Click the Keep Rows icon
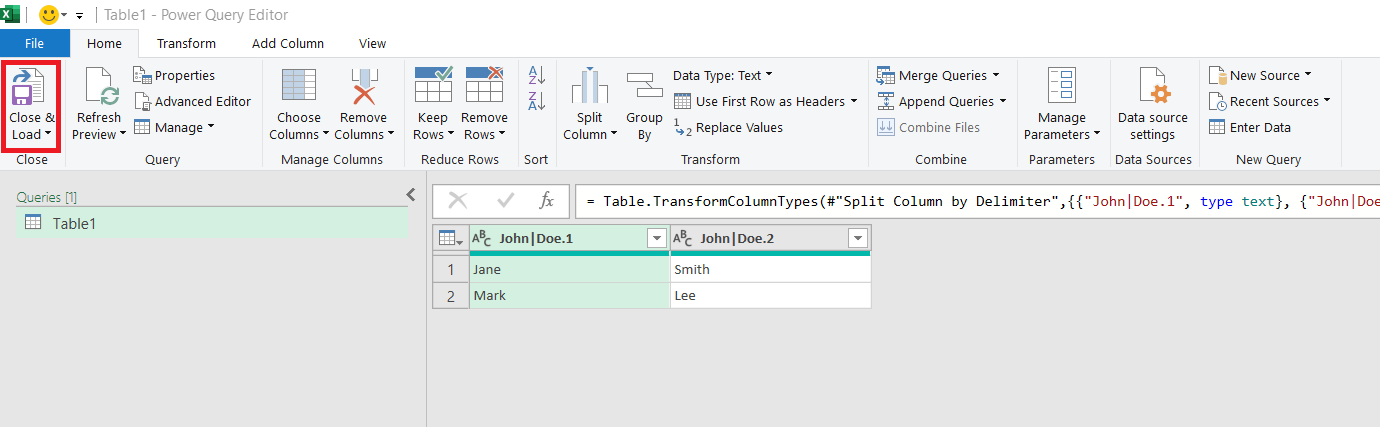Viewport: 1380px width, 427px height. point(432,86)
